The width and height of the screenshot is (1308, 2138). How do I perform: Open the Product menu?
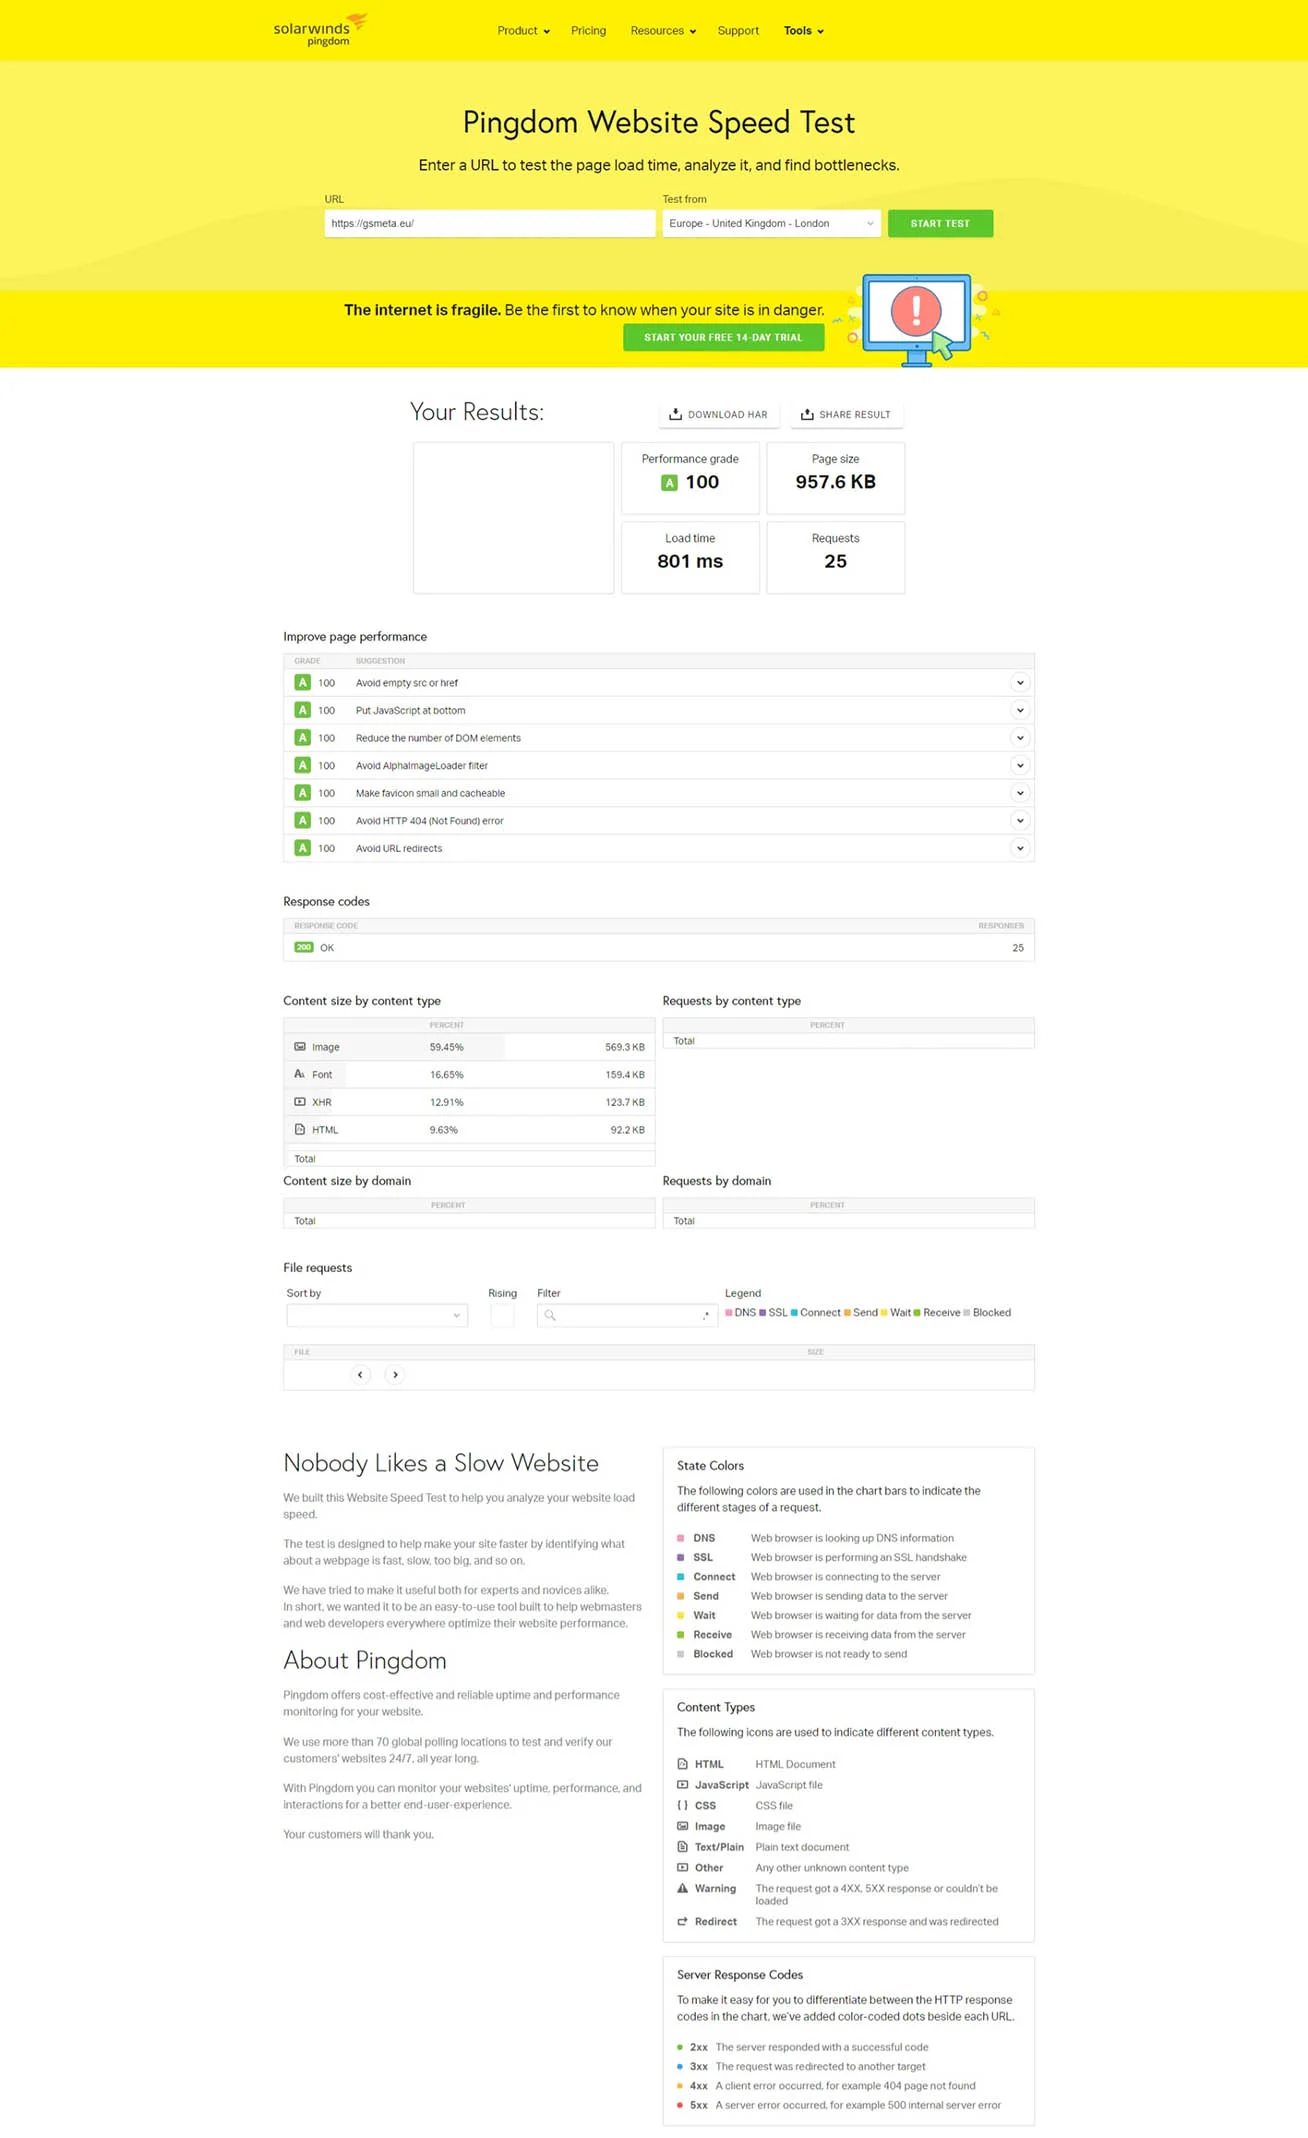pos(523,31)
